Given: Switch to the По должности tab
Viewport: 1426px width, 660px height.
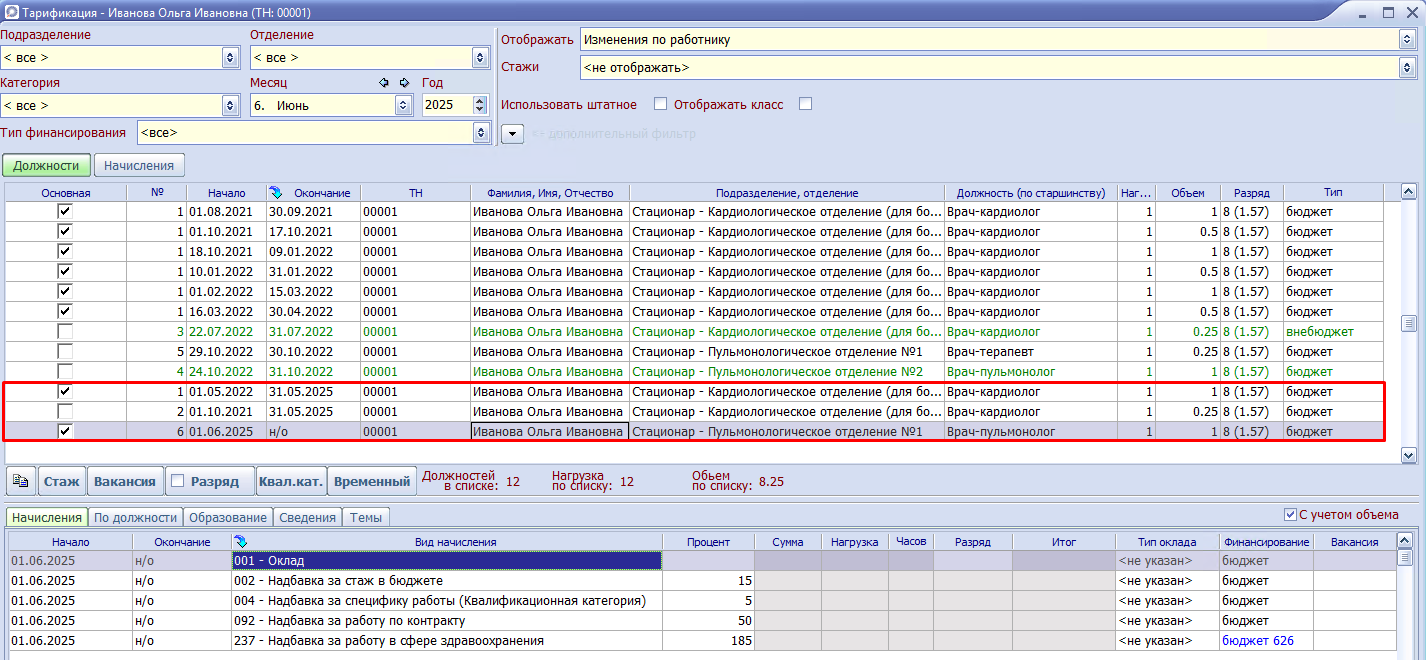Looking at the screenshot, I should [135, 517].
